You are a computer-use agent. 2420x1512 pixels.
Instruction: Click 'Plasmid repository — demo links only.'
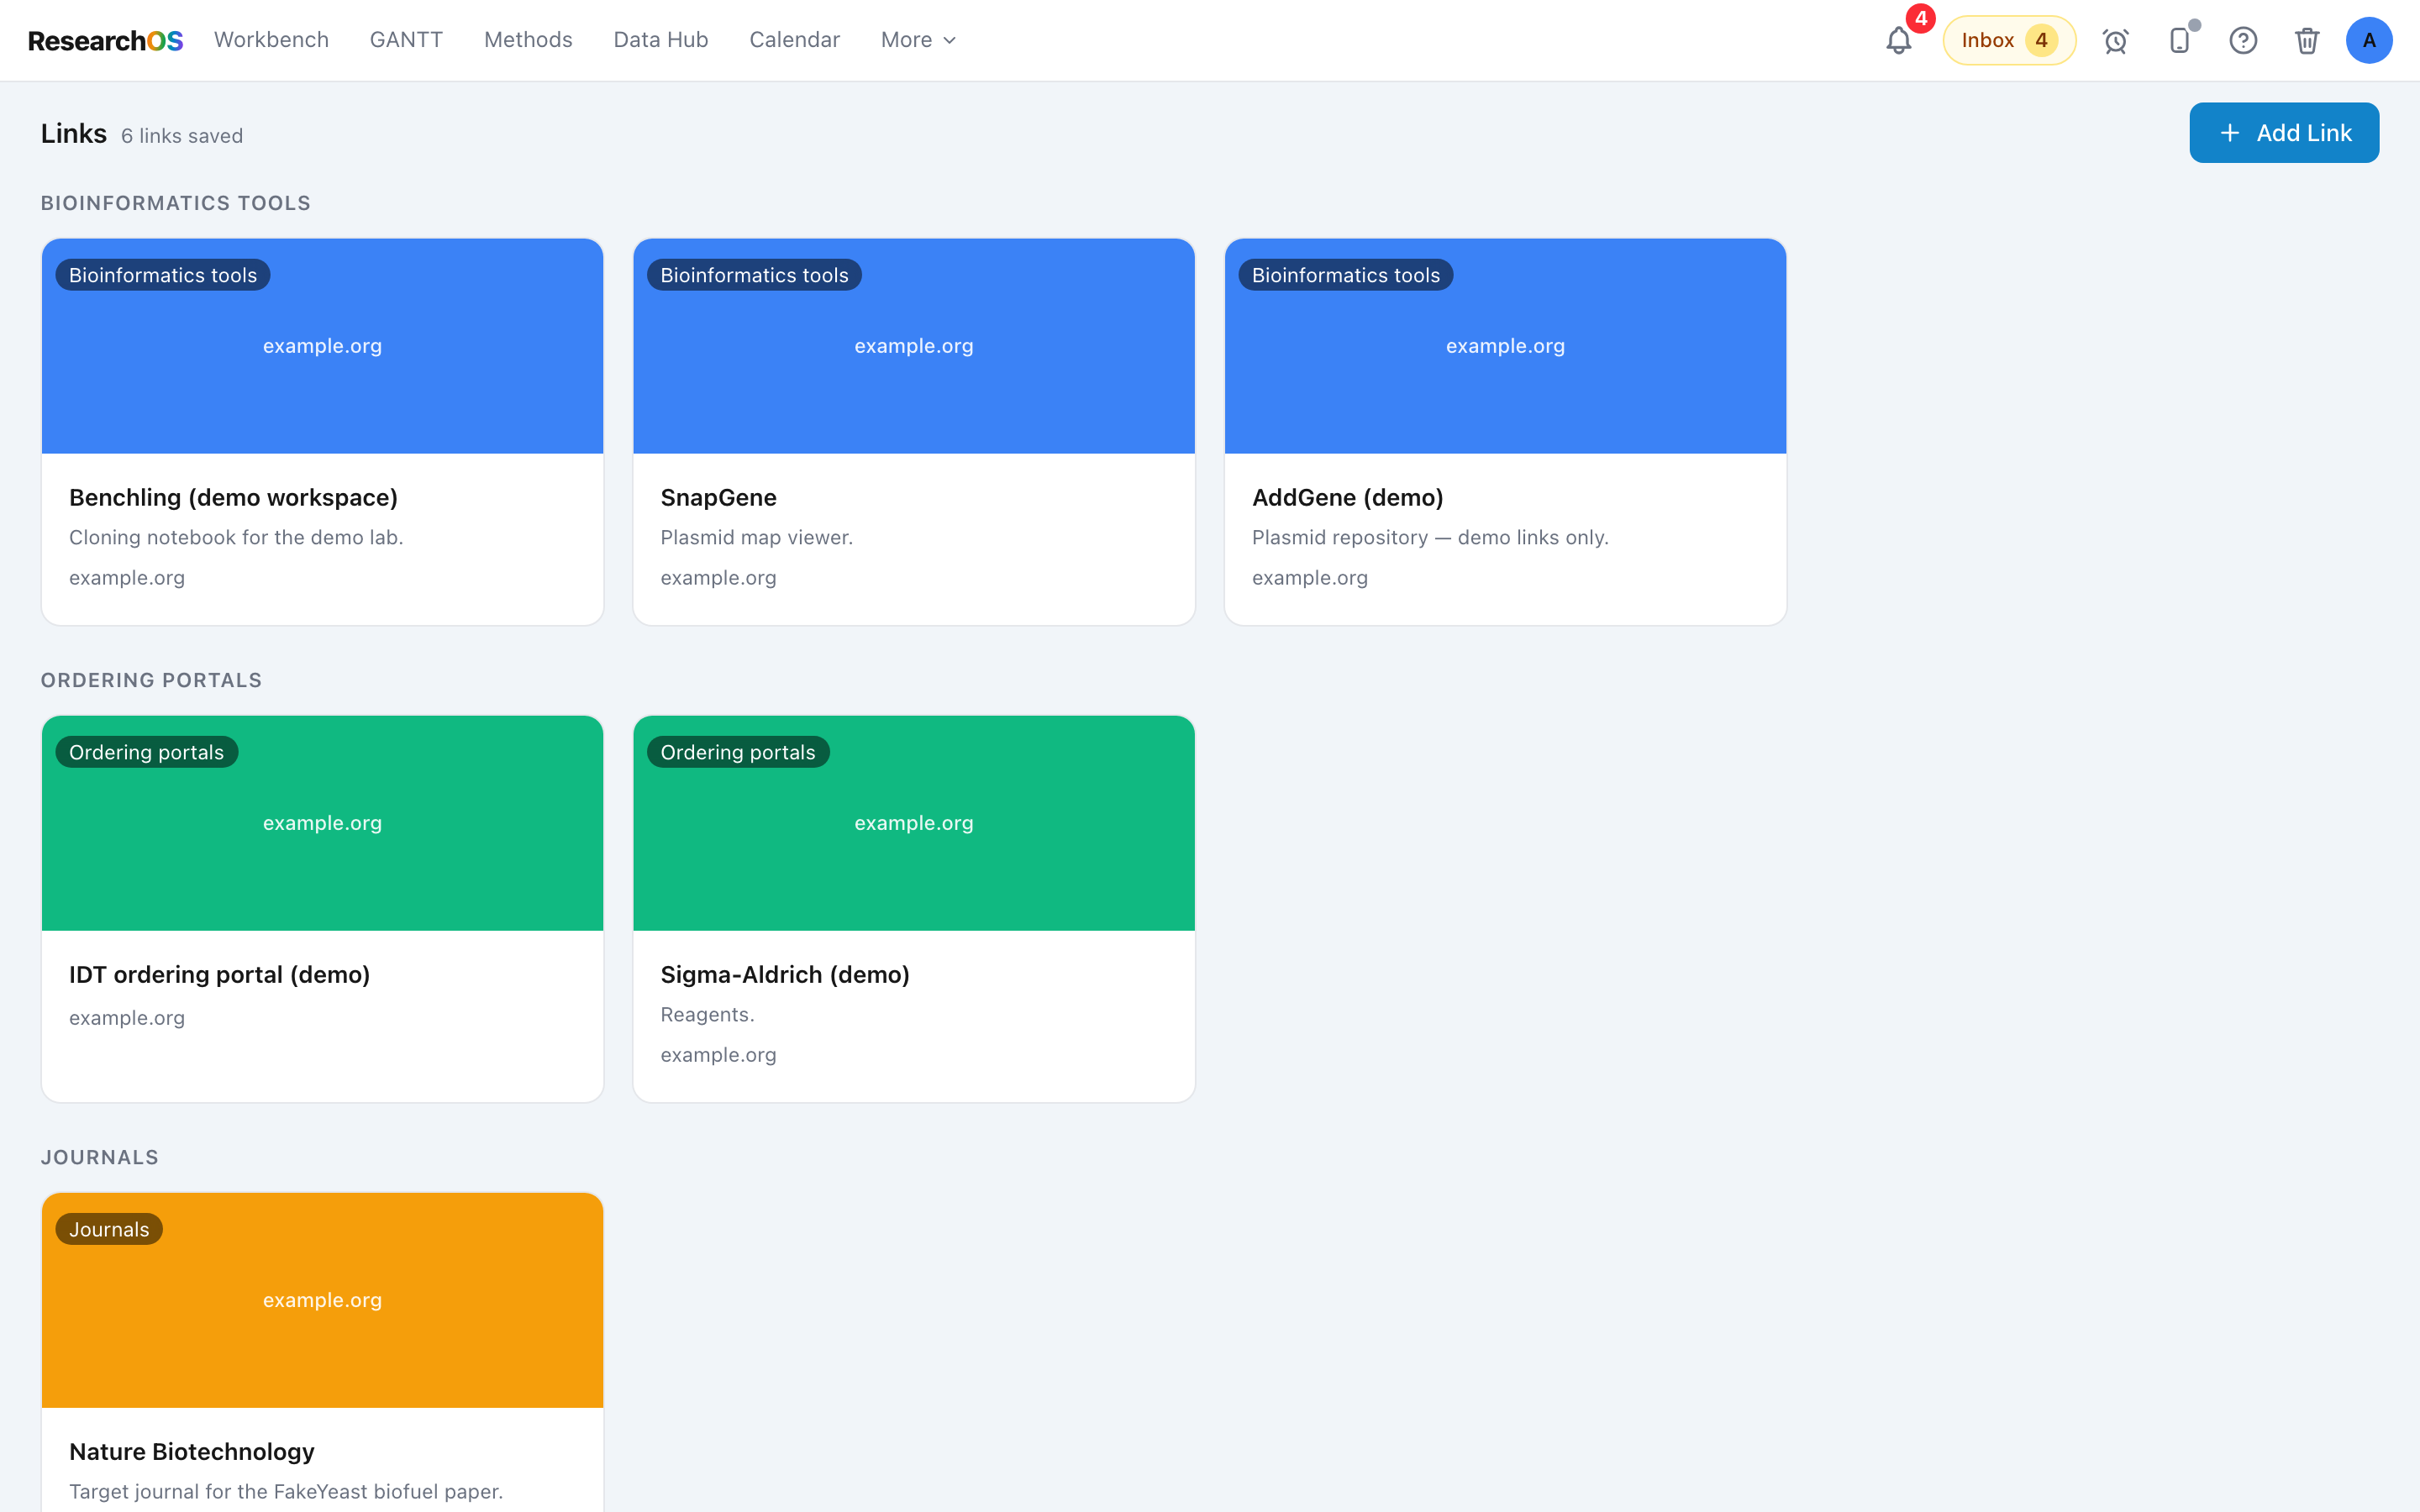[x=1430, y=537]
